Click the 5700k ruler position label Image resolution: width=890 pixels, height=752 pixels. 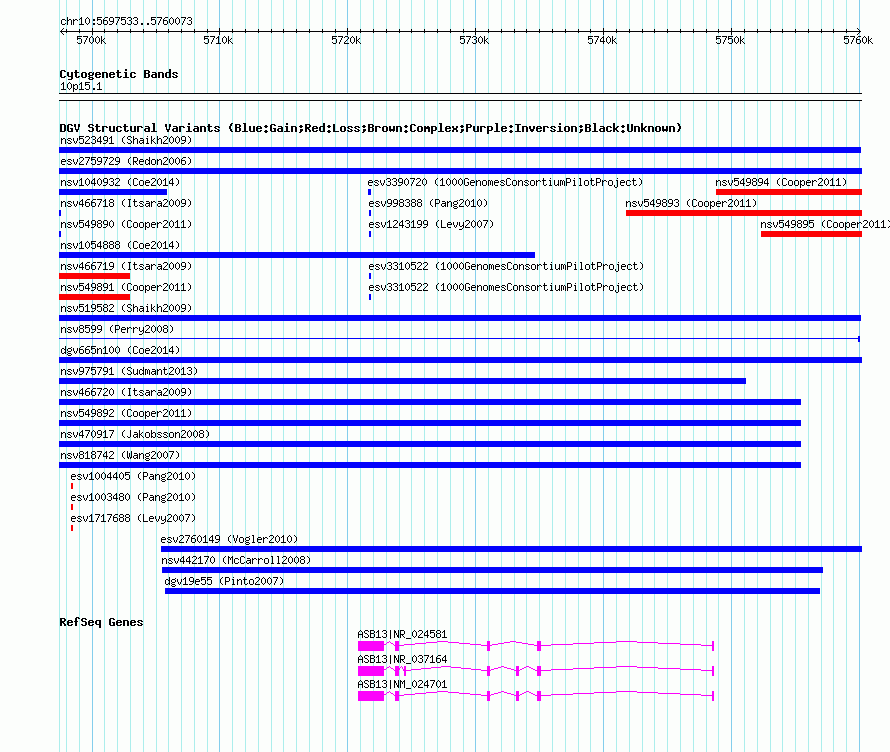coord(91,40)
